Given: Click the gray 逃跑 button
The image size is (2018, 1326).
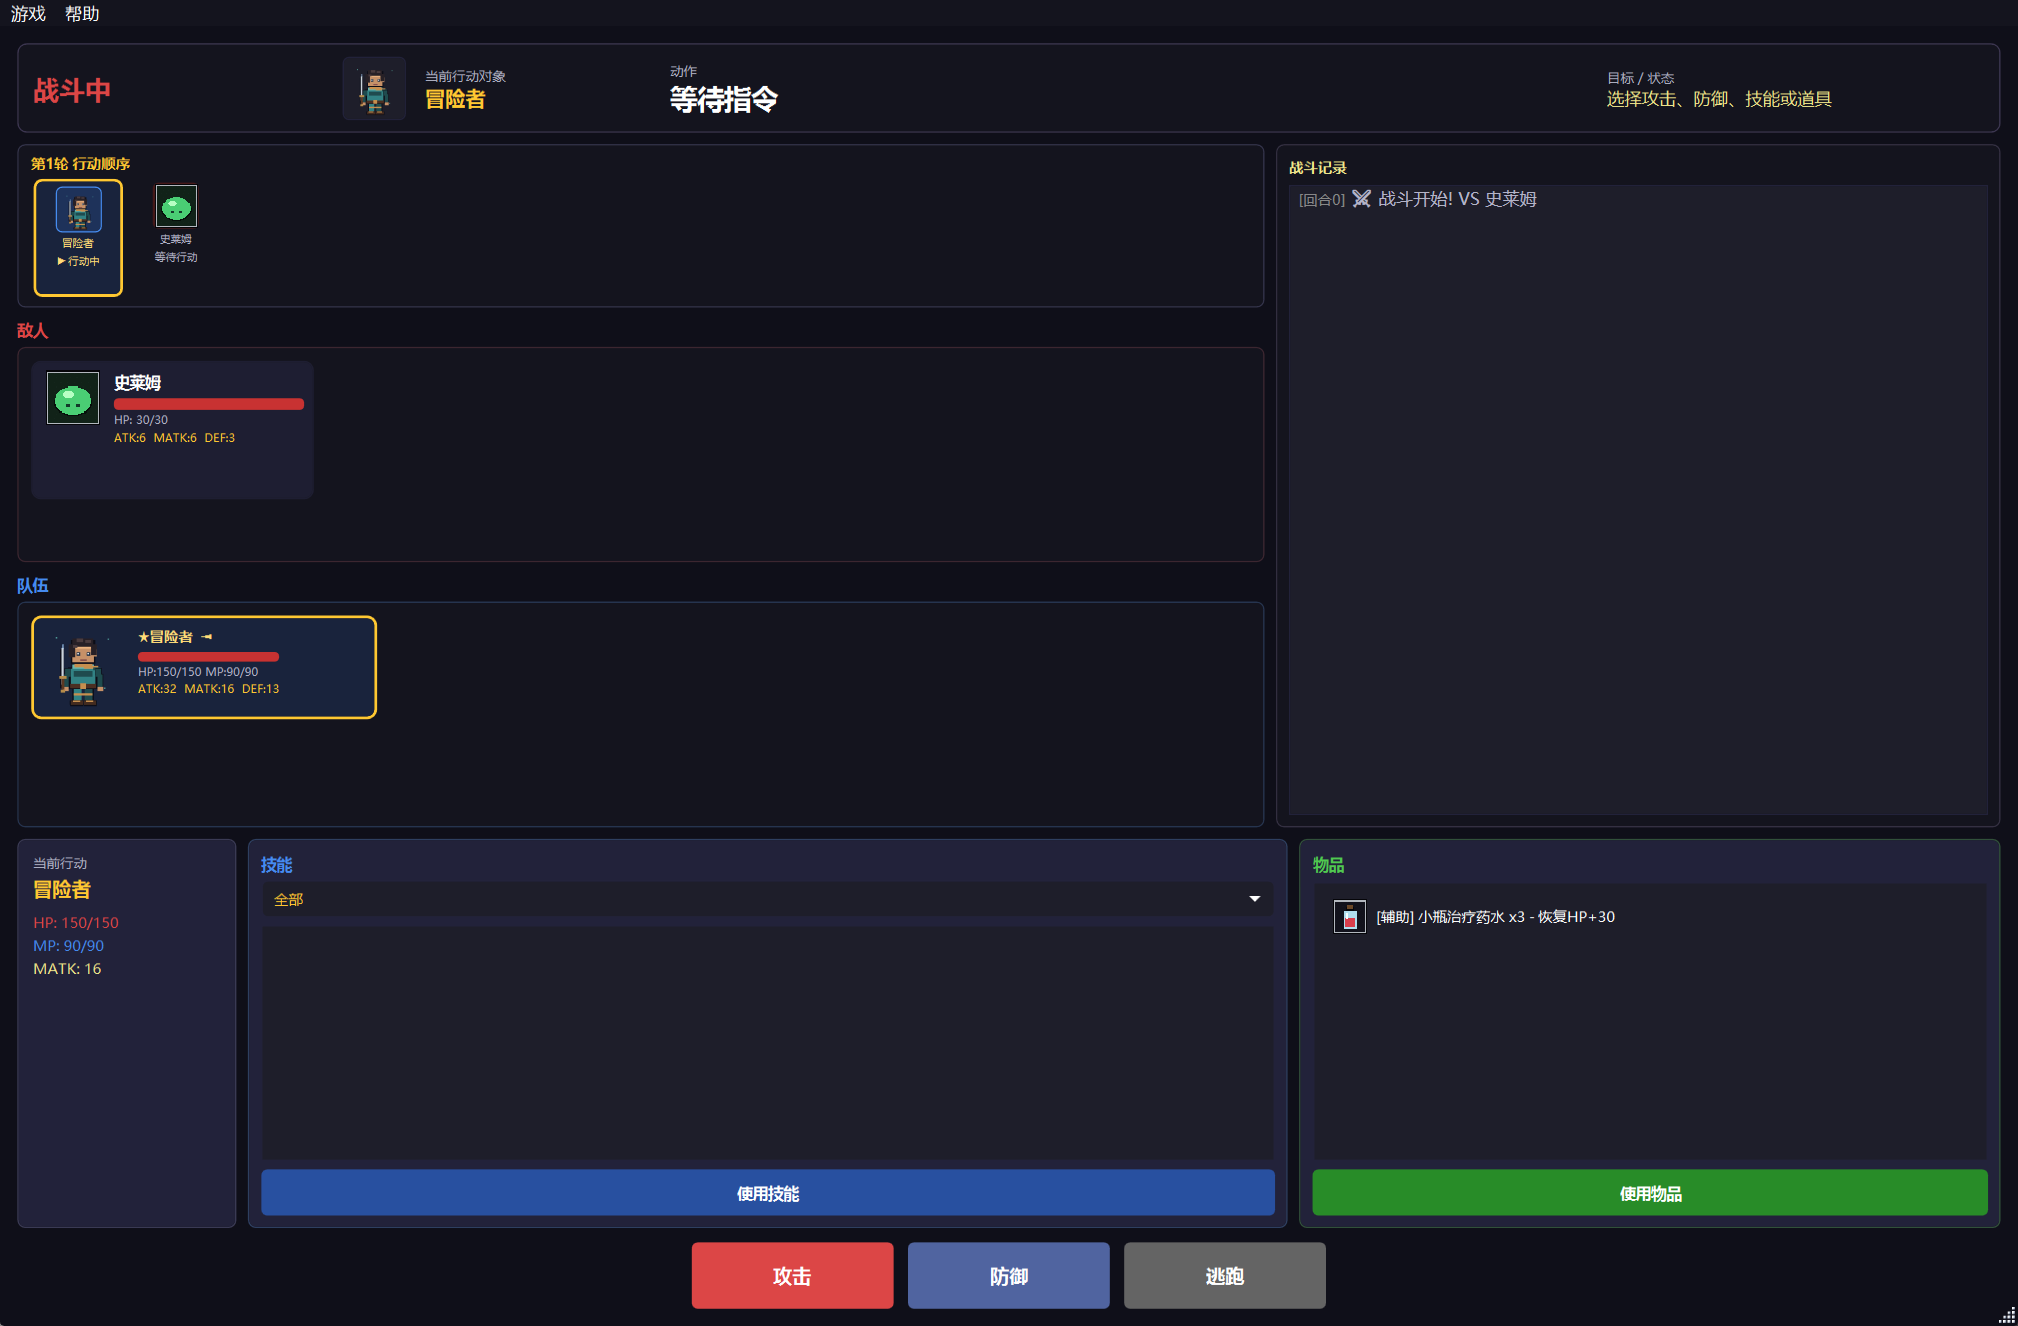Looking at the screenshot, I should tap(1224, 1276).
